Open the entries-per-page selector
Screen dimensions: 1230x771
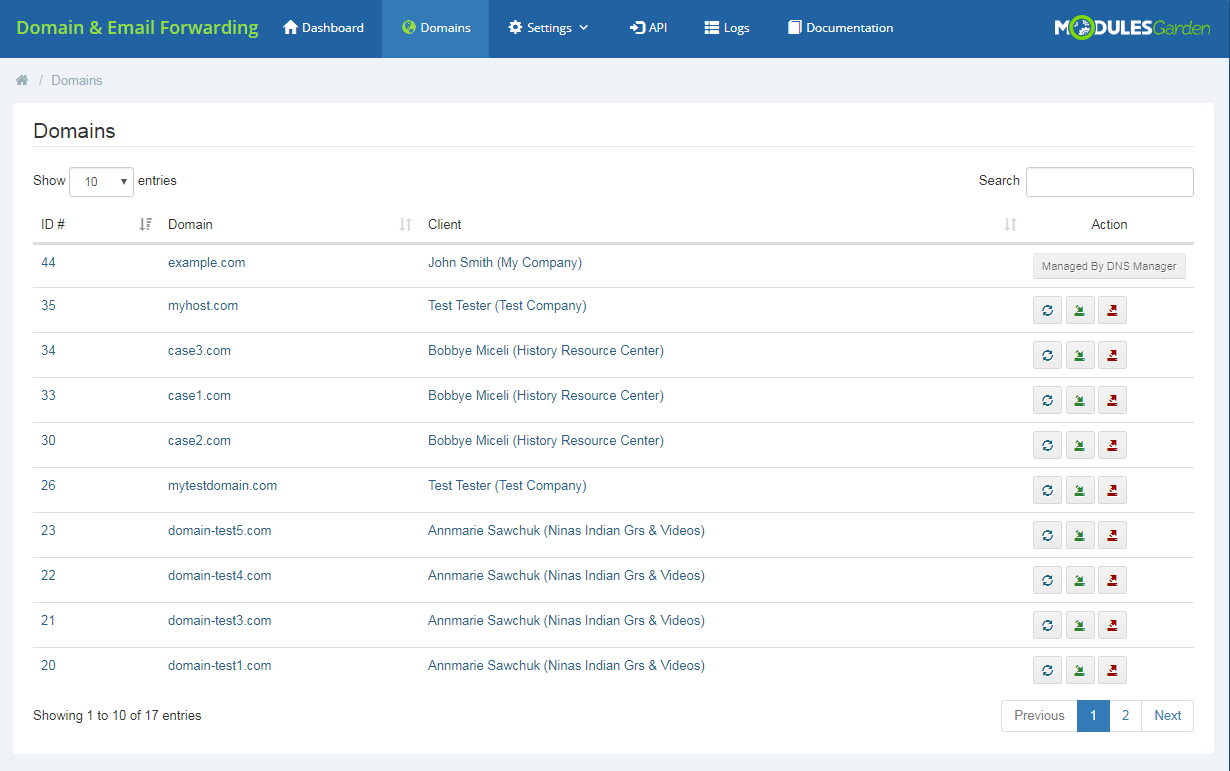tap(101, 181)
